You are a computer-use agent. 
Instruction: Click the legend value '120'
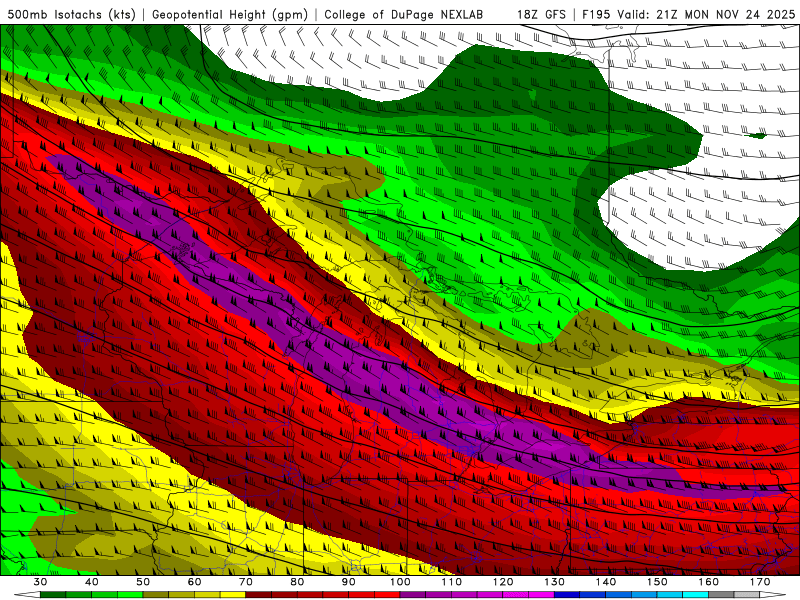click(503, 582)
